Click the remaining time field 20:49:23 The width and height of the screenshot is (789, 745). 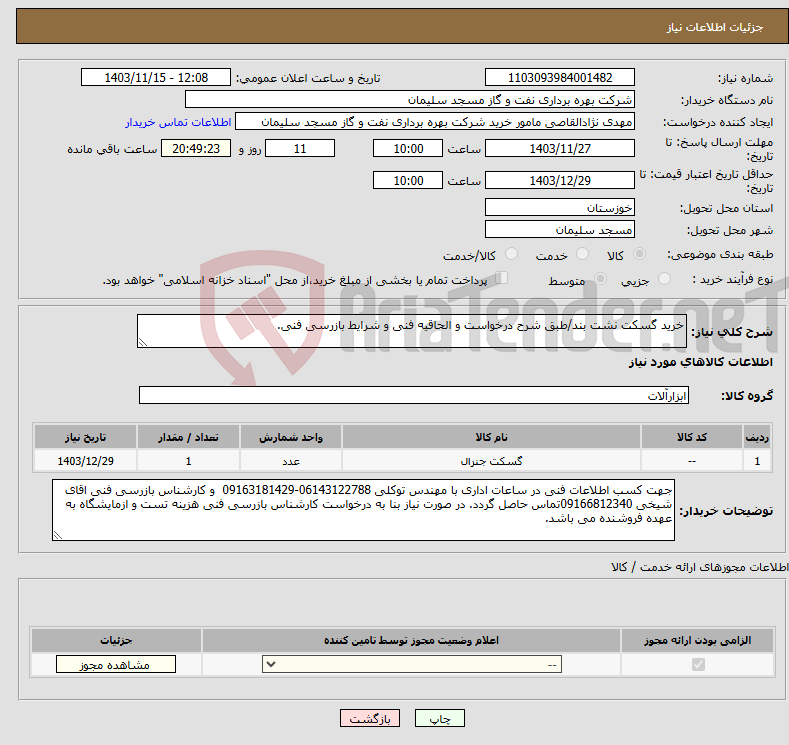(196, 148)
